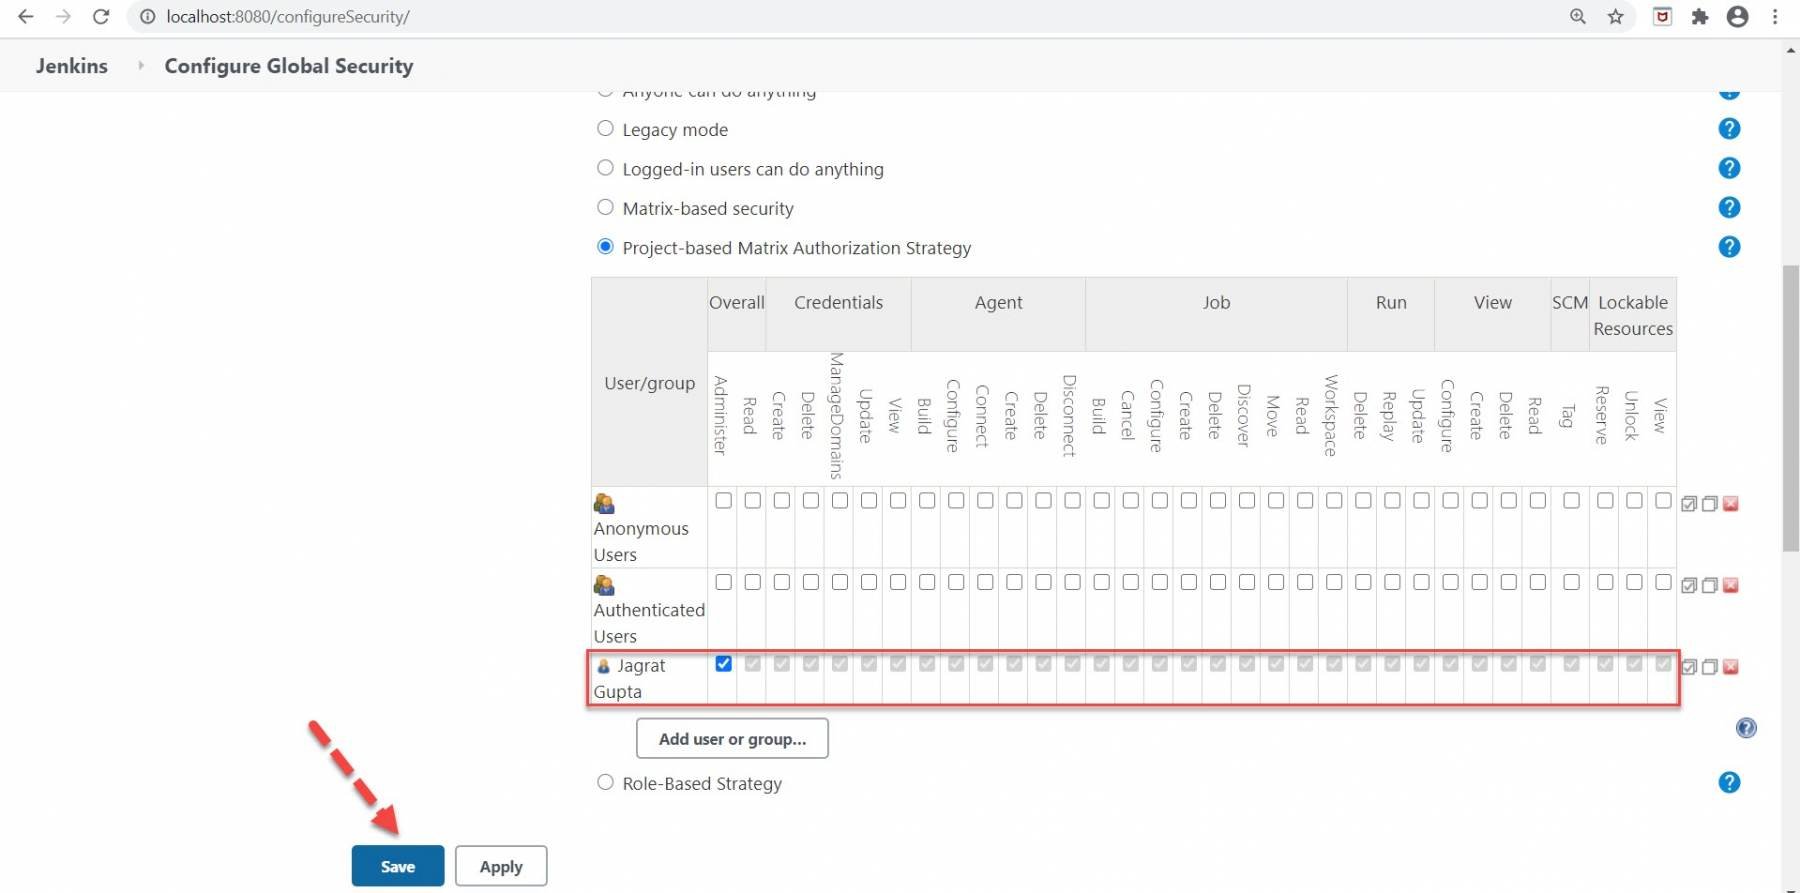Open help icon beside Add user or group
The image size is (1800, 893).
click(x=1746, y=728)
